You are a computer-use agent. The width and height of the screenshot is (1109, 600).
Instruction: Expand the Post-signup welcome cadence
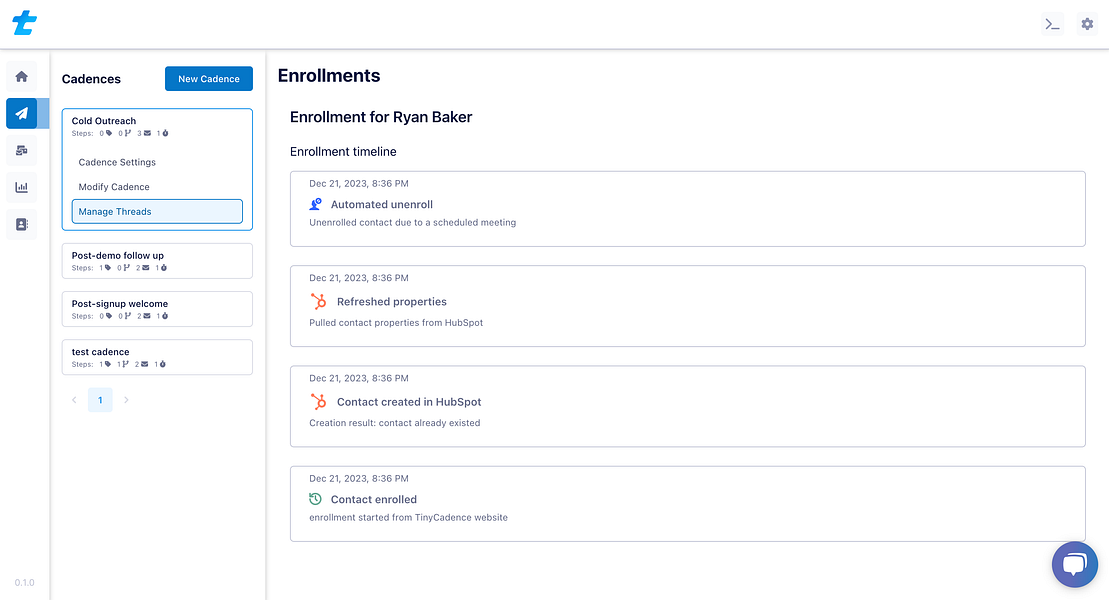pos(157,309)
